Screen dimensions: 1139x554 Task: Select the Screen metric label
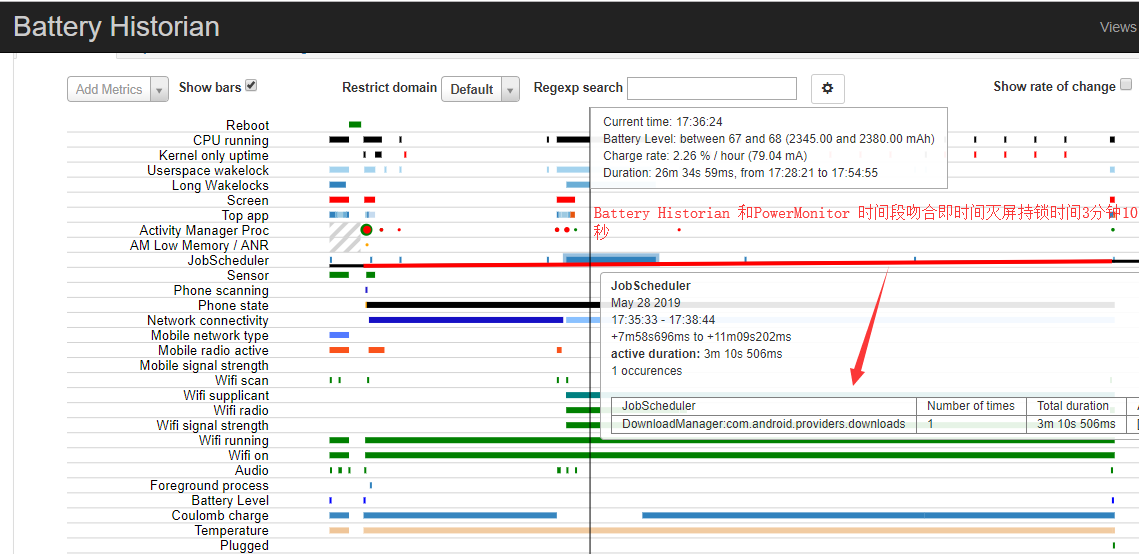(x=248, y=200)
